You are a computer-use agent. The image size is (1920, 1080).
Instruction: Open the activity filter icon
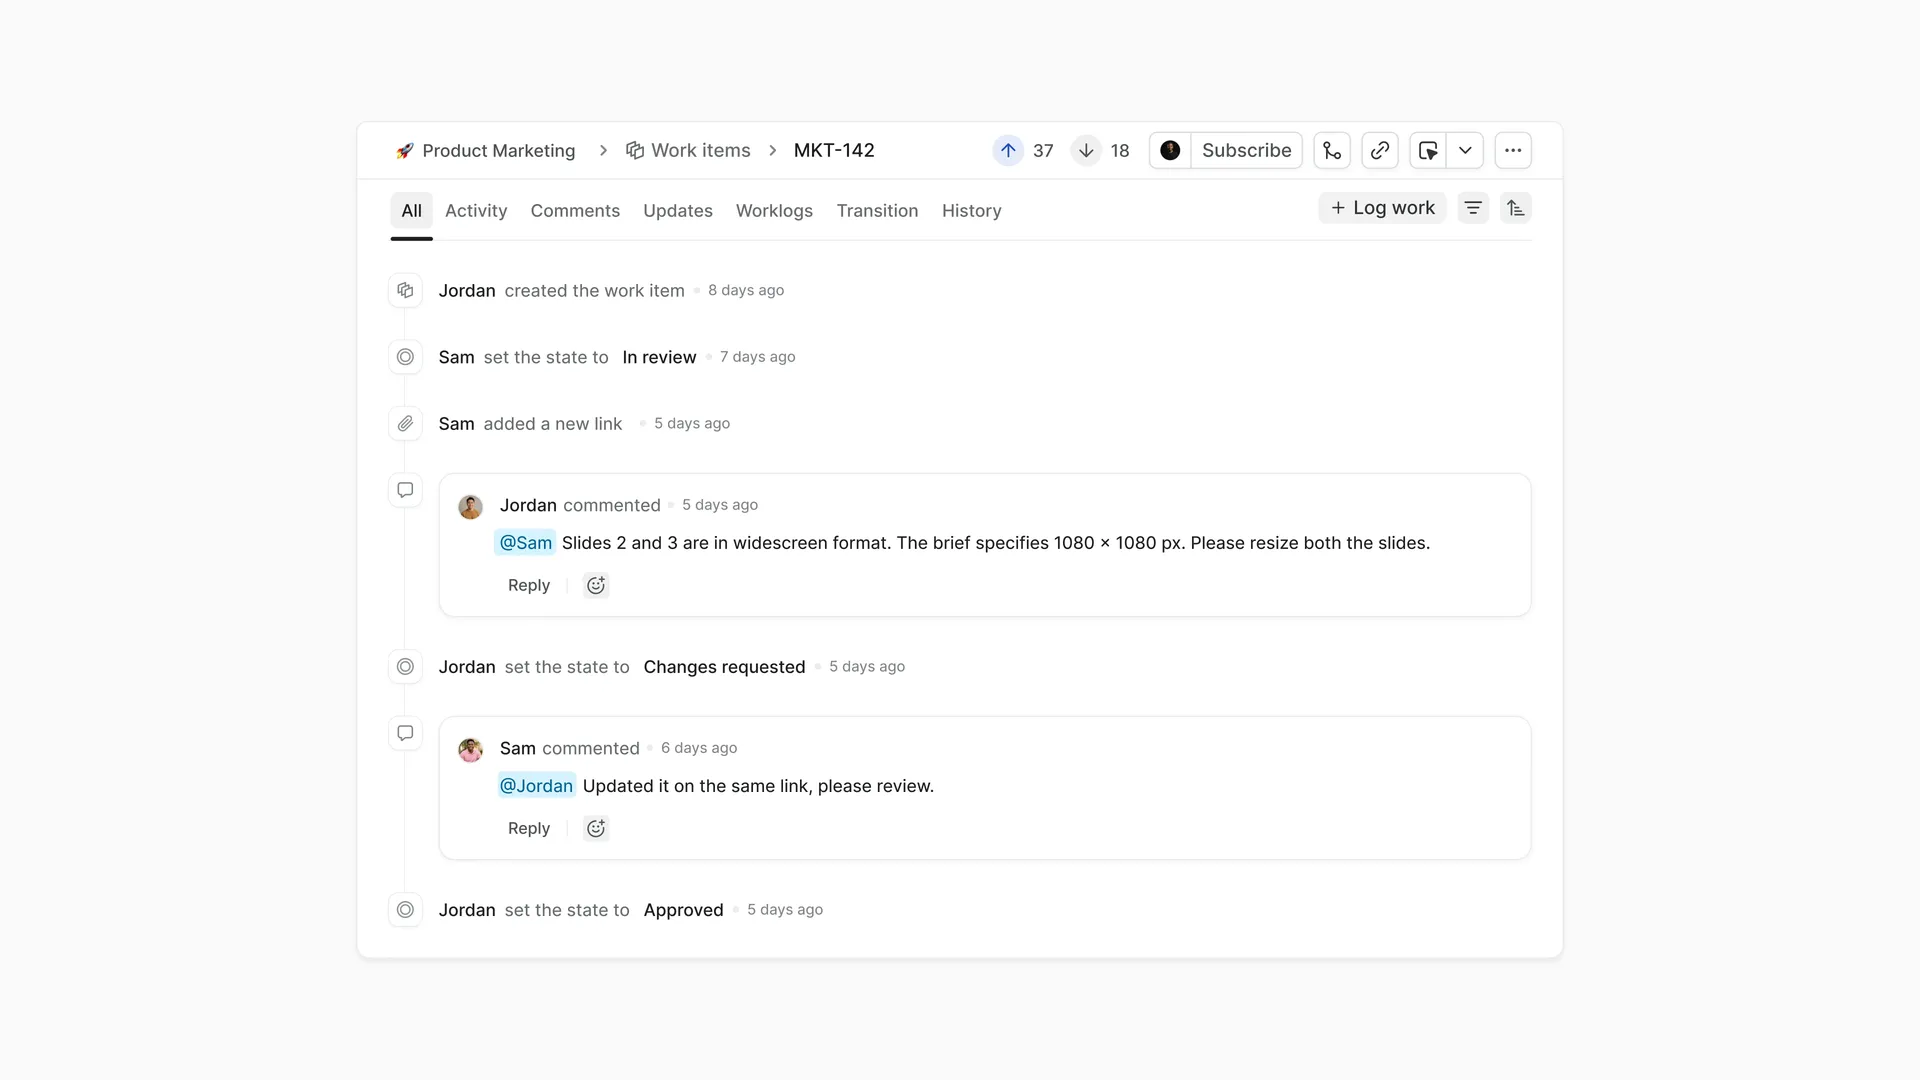tap(1473, 208)
